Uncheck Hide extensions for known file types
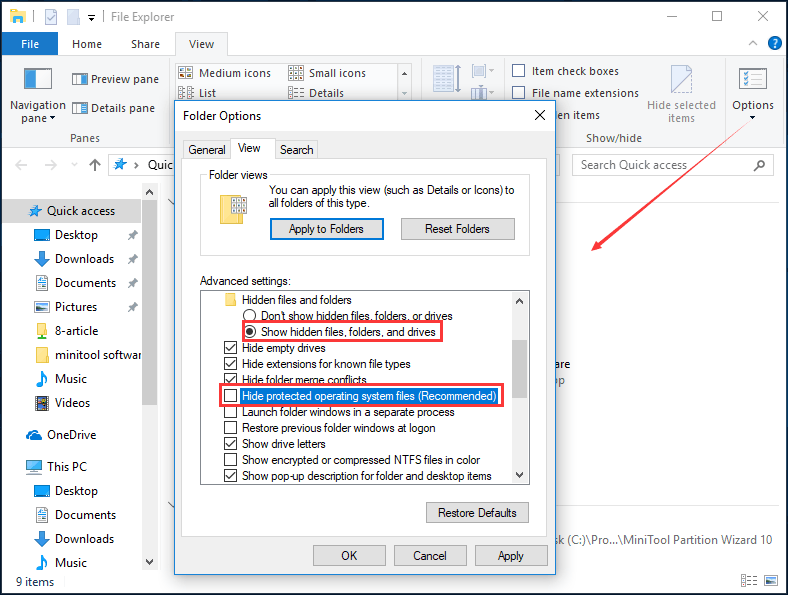 (230, 364)
